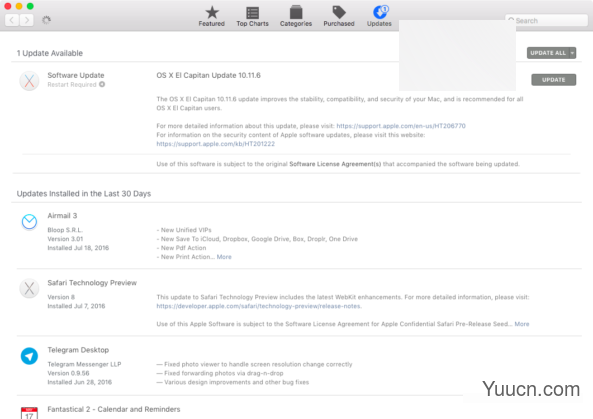Expand Safari Technology Preview More link
Viewport: 593px width, 419px height.
click(522, 324)
